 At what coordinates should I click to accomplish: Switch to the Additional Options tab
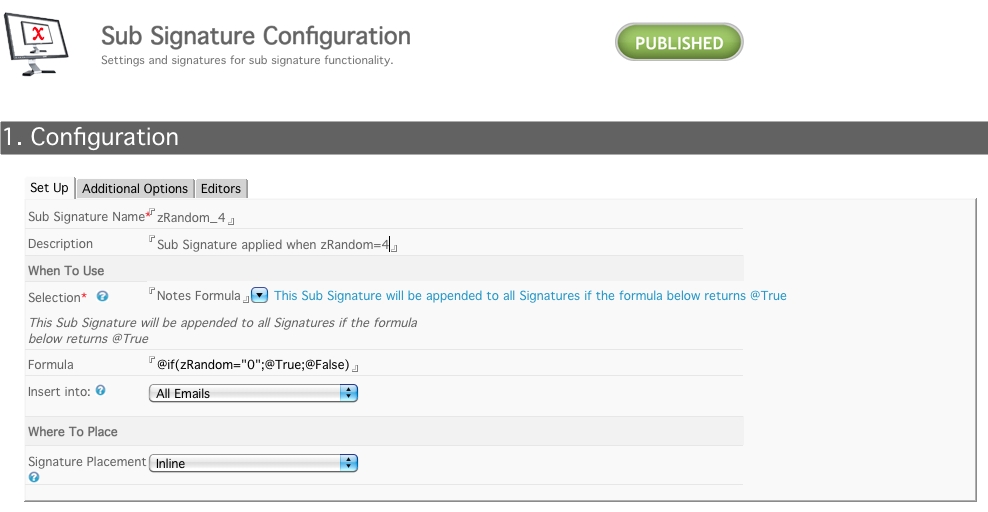tap(135, 188)
